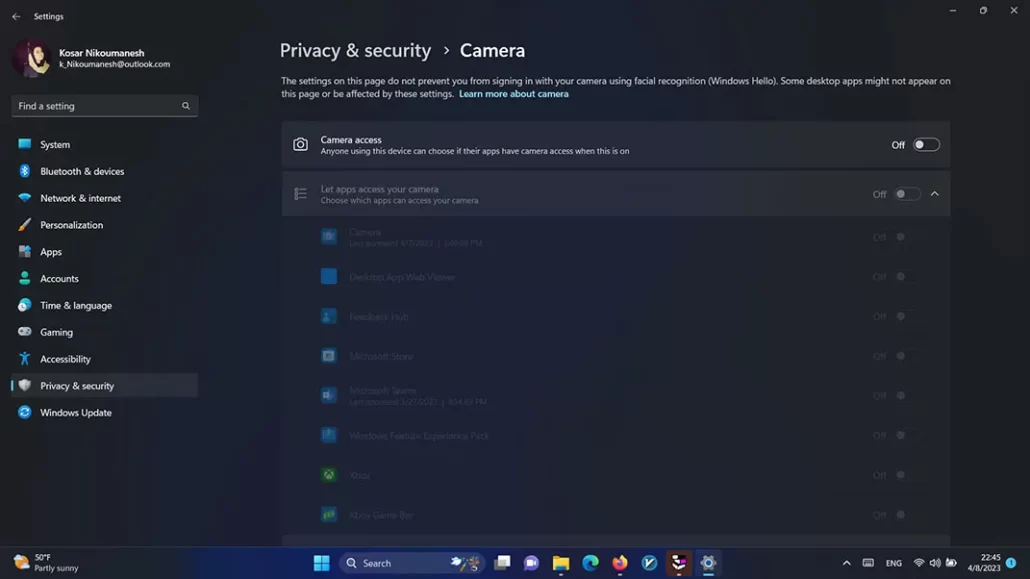Open File Explorer from the taskbar
Screen dimensions: 1030x579
point(561,563)
